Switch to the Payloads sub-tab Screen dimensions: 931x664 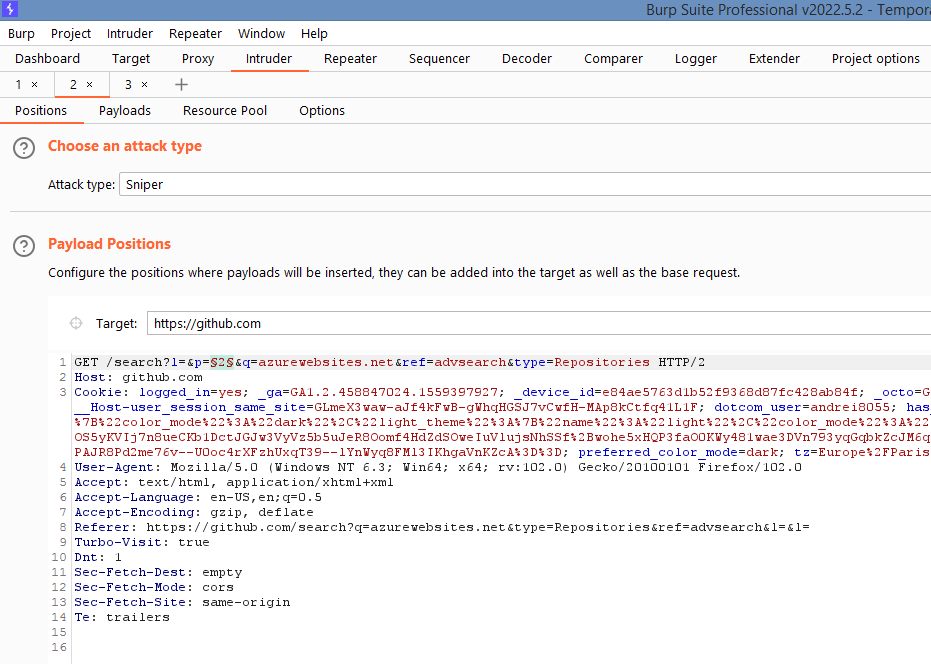pos(125,111)
